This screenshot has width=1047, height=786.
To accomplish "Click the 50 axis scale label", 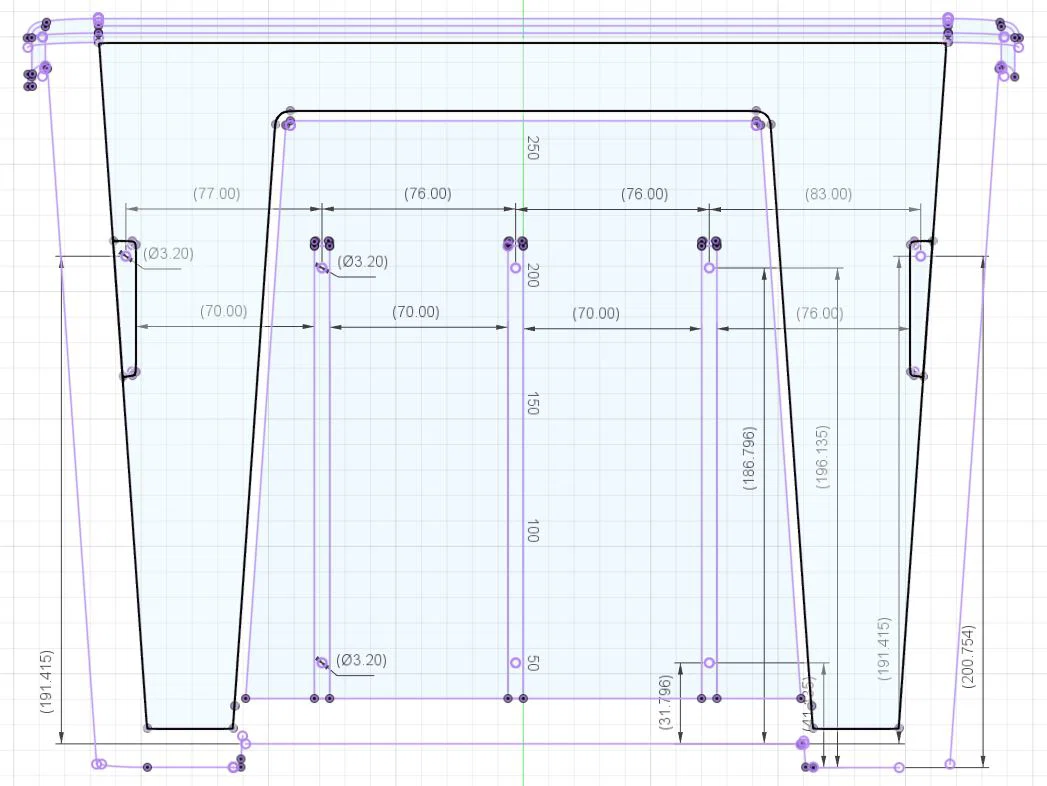I will point(532,663).
